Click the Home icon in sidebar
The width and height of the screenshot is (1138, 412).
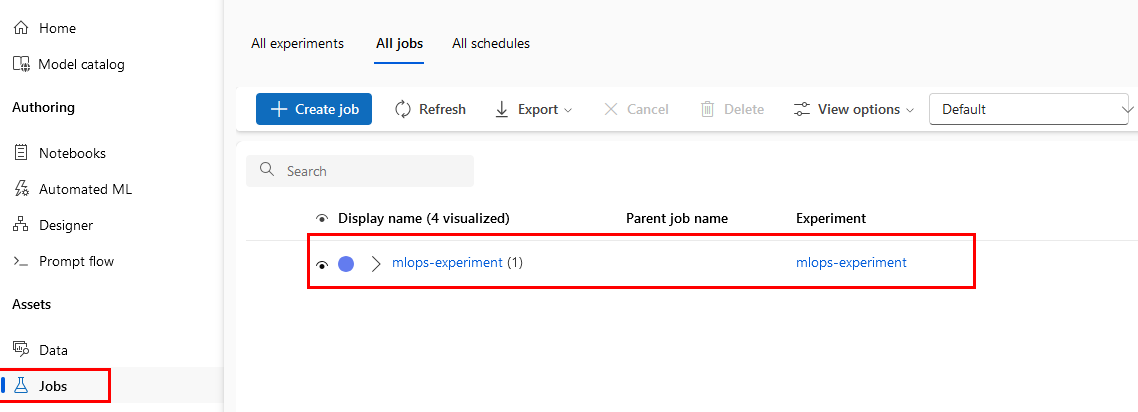21,28
